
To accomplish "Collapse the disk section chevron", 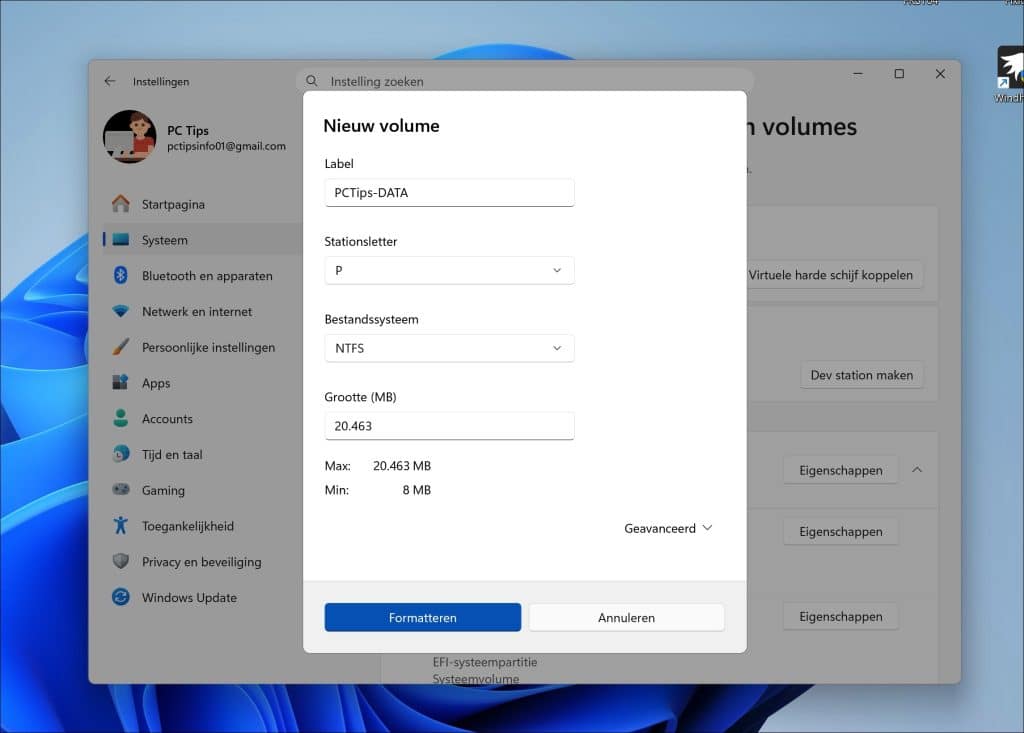I will pos(917,469).
